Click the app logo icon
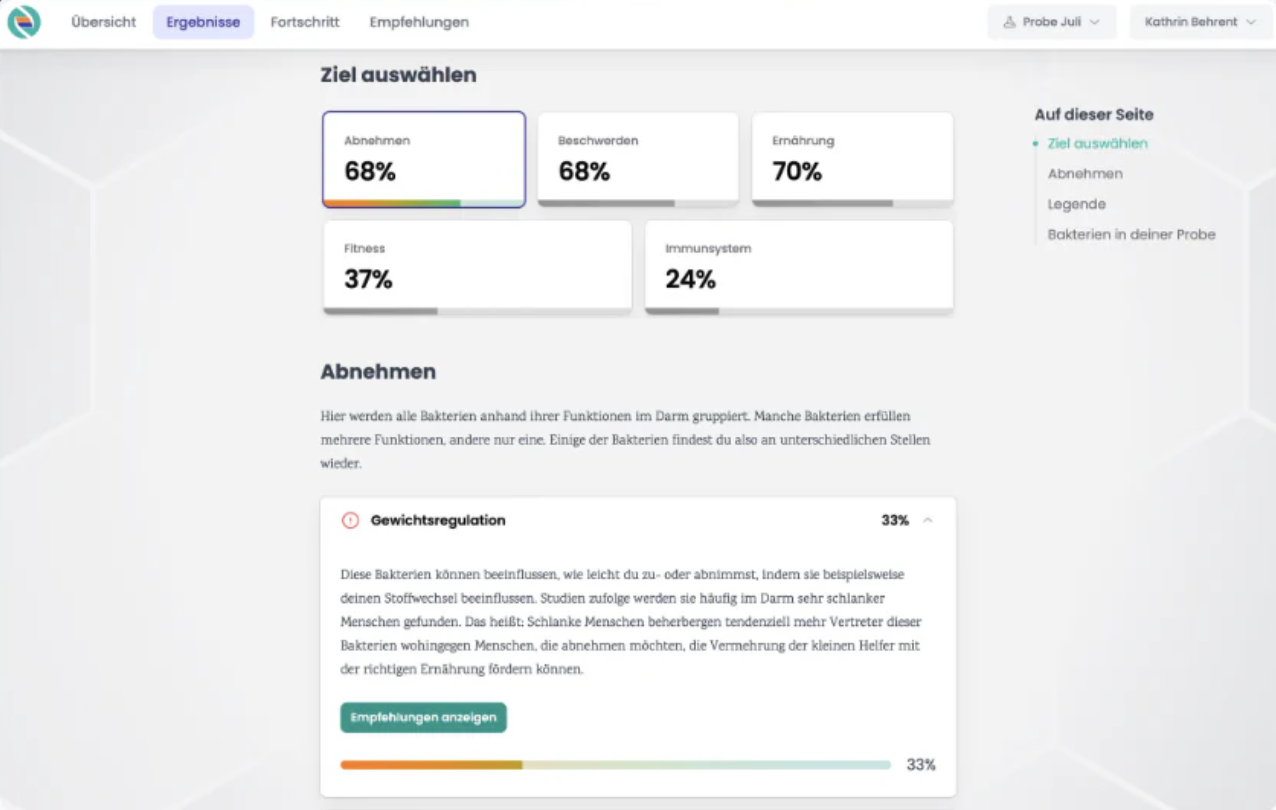Viewport: 1276px width, 810px height. [24, 22]
